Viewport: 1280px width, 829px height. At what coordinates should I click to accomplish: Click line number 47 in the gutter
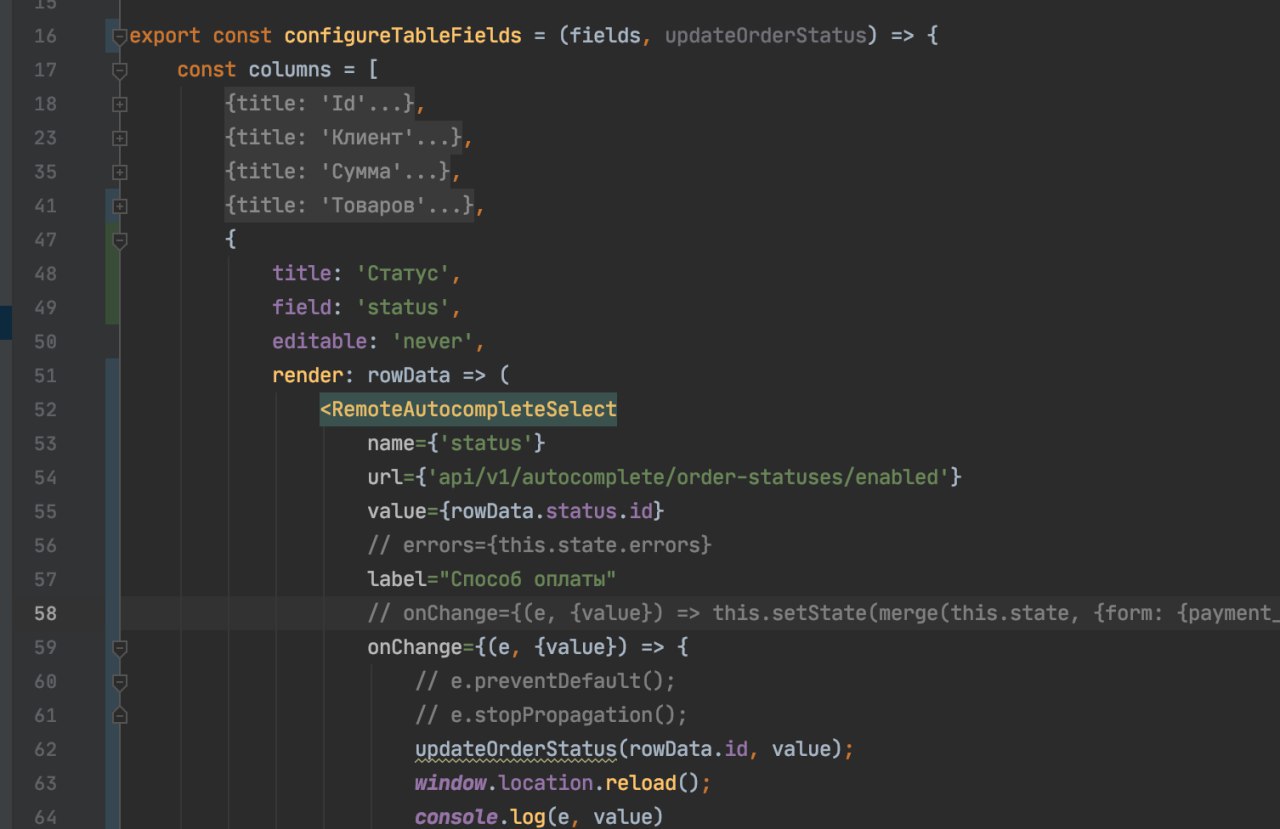[x=45, y=240]
